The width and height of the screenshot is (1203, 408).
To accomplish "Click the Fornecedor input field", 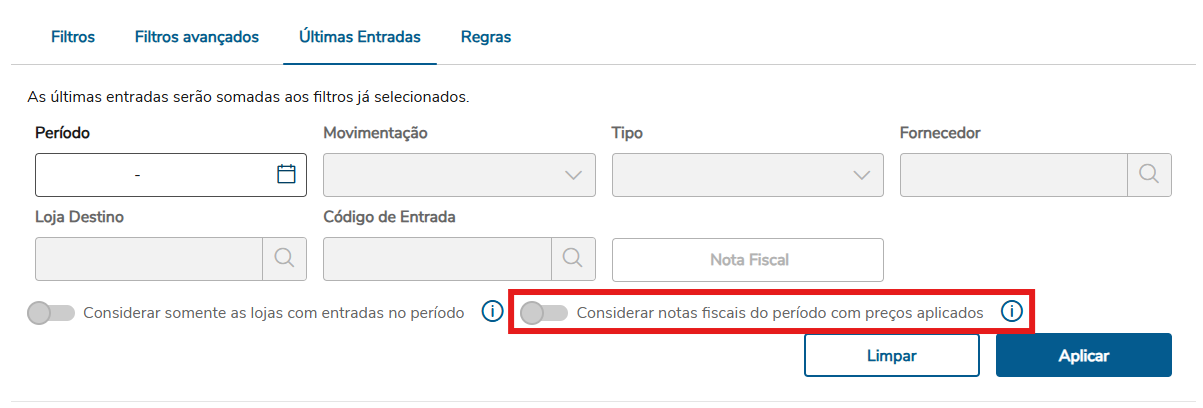I will [x=1014, y=175].
